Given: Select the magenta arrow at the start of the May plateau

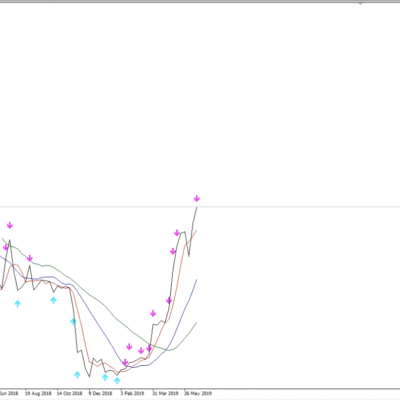Looking at the screenshot, I should tap(177, 232).
